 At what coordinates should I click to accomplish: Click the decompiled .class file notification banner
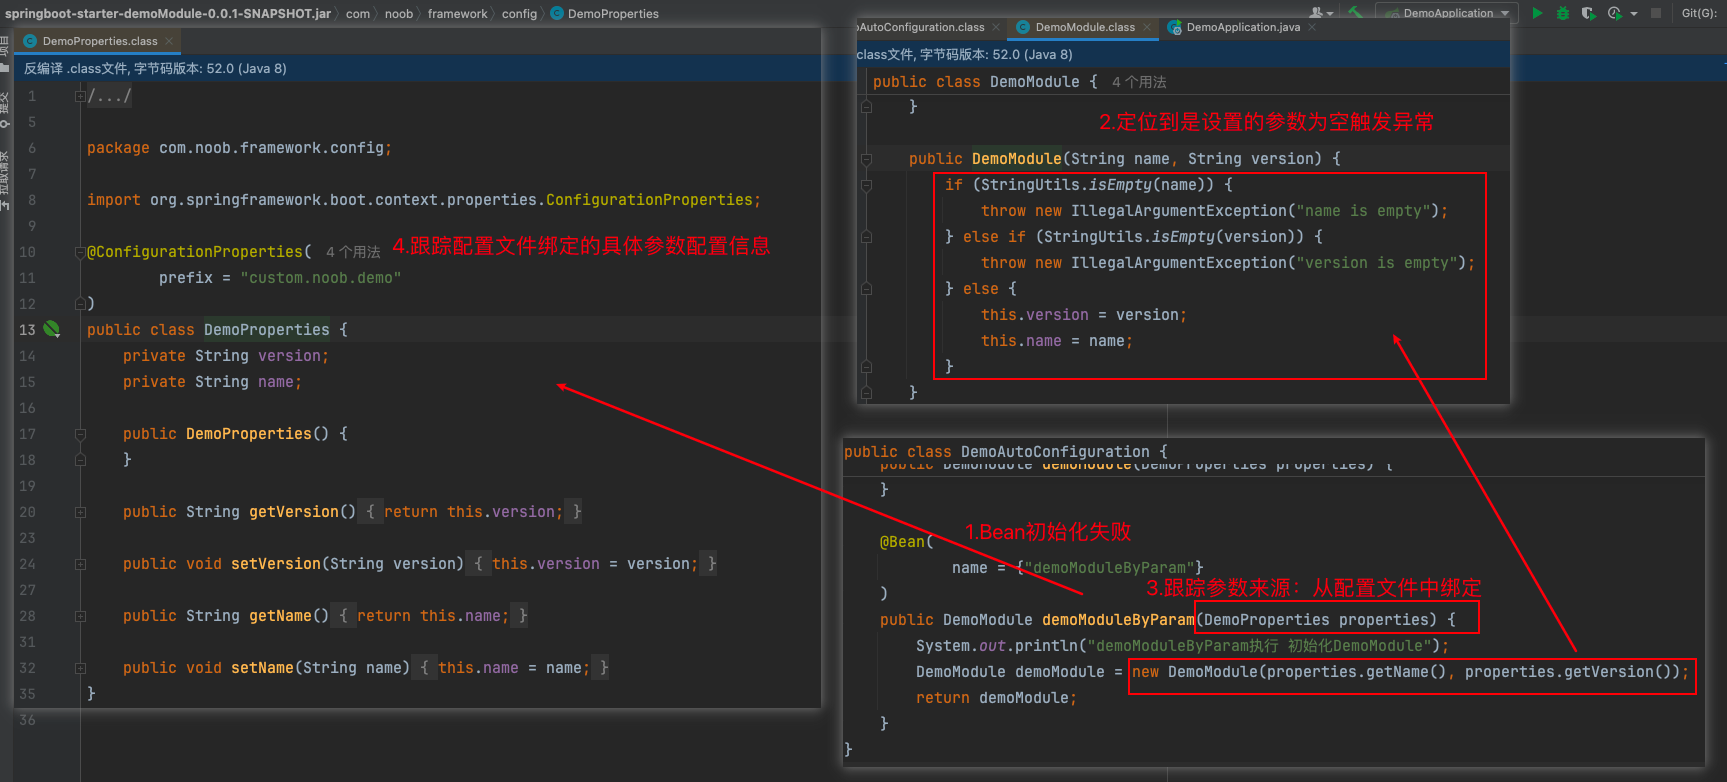[x=417, y=68]
